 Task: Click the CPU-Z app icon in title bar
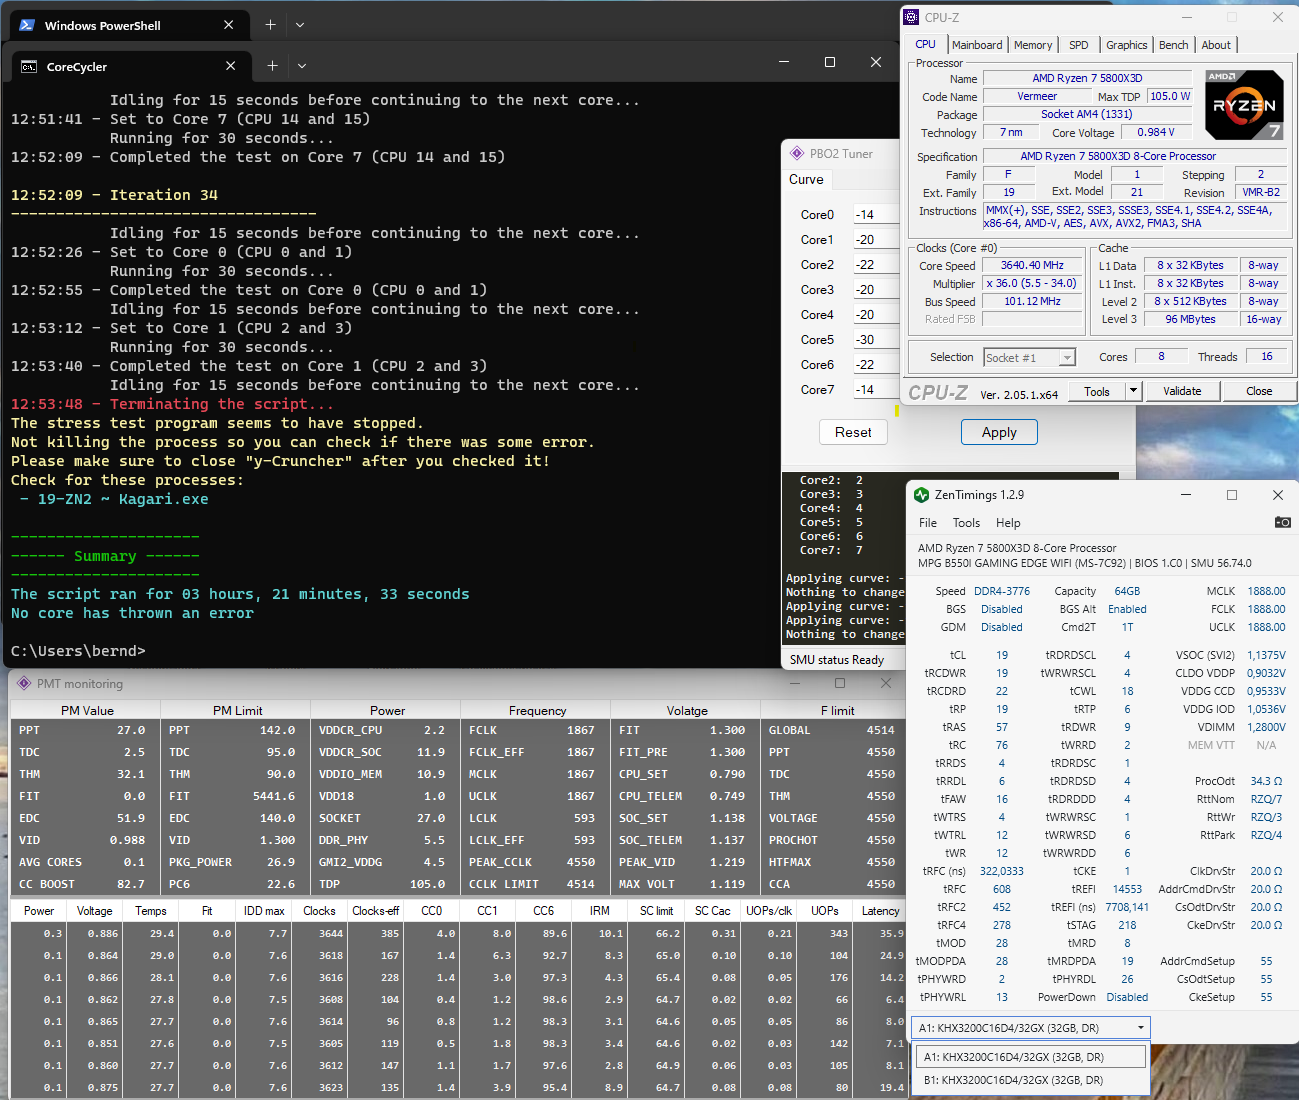pyautogui.click(x=911, y=17)
